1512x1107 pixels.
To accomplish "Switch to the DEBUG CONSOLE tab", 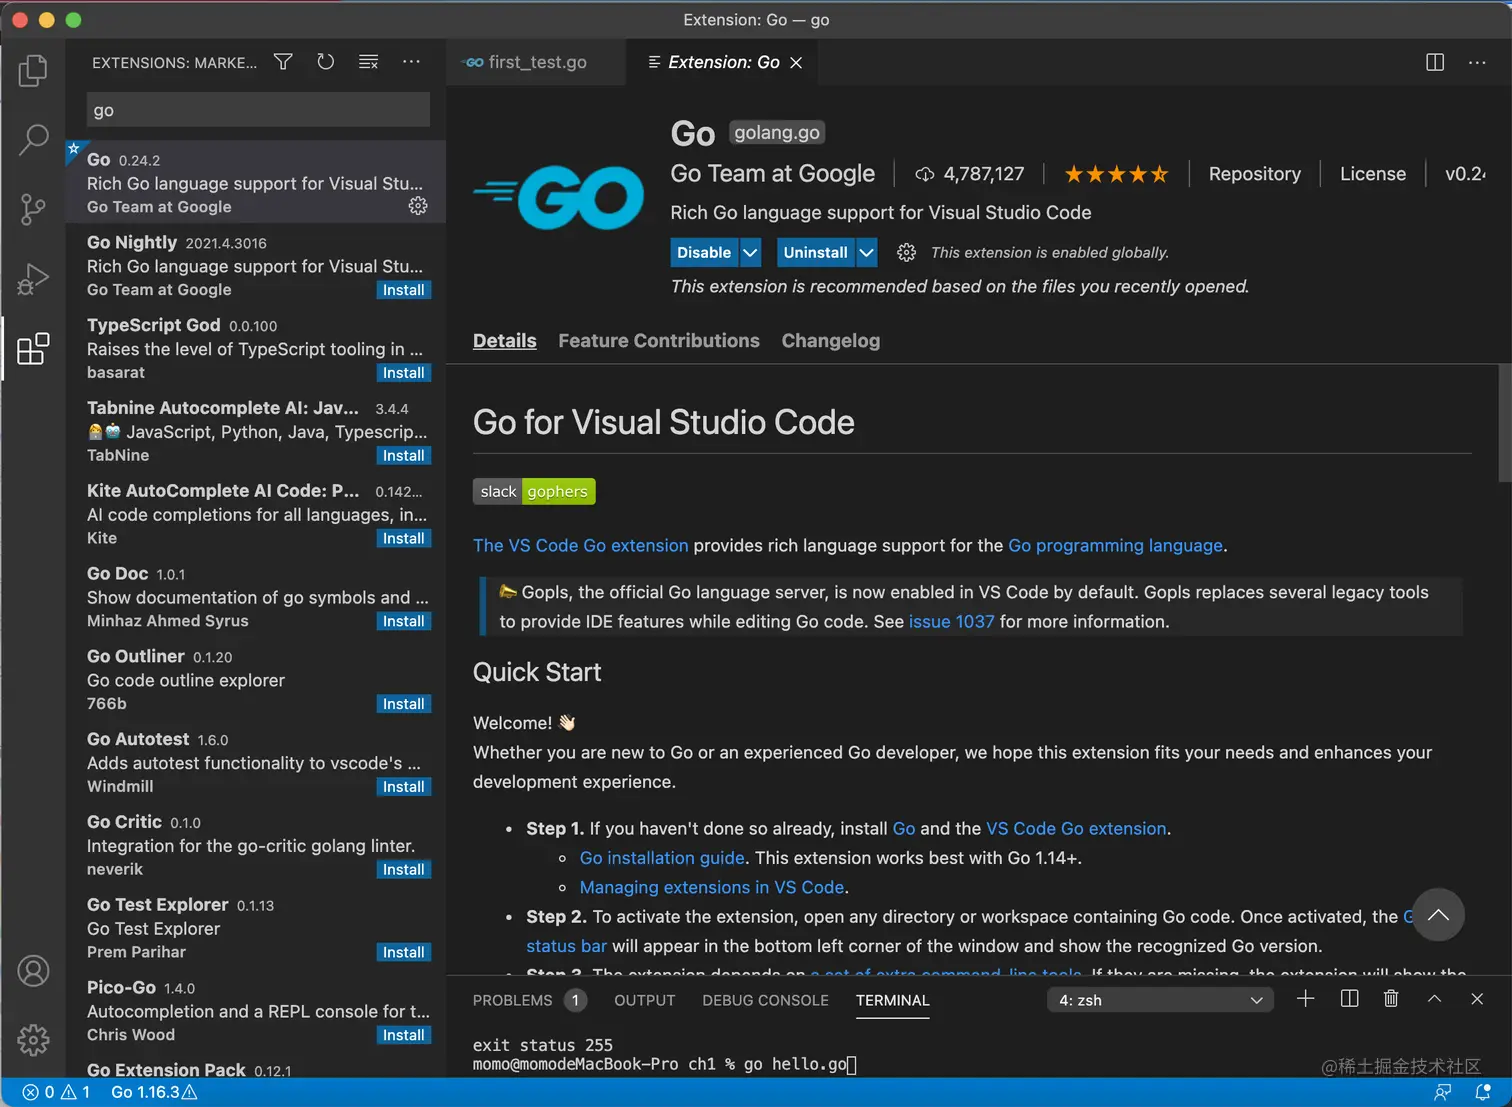I will pyautogui.click(x=766, y=1000).
